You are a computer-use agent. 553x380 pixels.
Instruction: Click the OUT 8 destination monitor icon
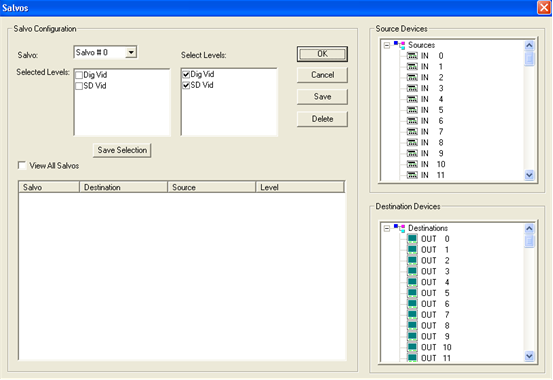tap(412, 326)
